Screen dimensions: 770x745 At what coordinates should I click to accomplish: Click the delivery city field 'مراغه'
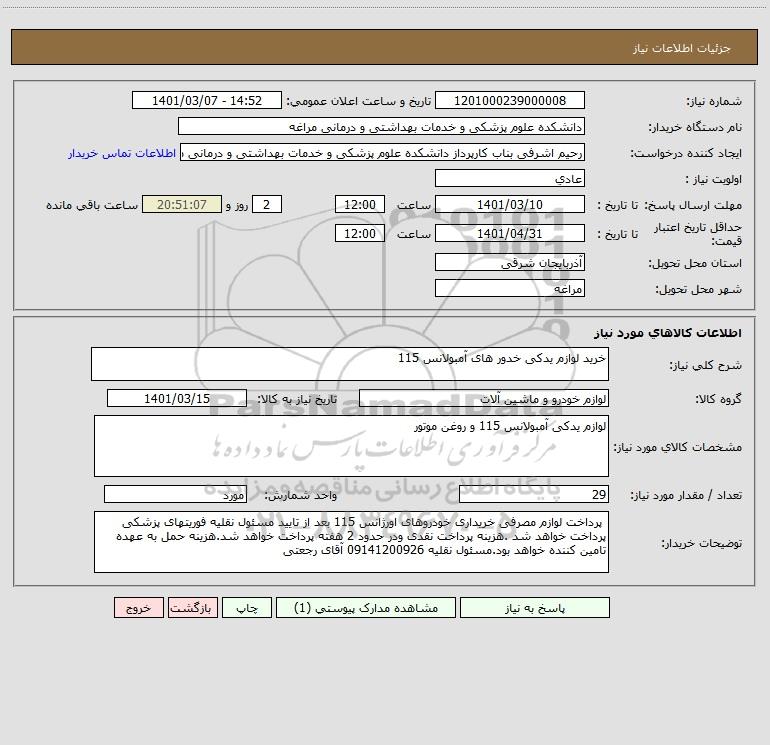[510, 289]
